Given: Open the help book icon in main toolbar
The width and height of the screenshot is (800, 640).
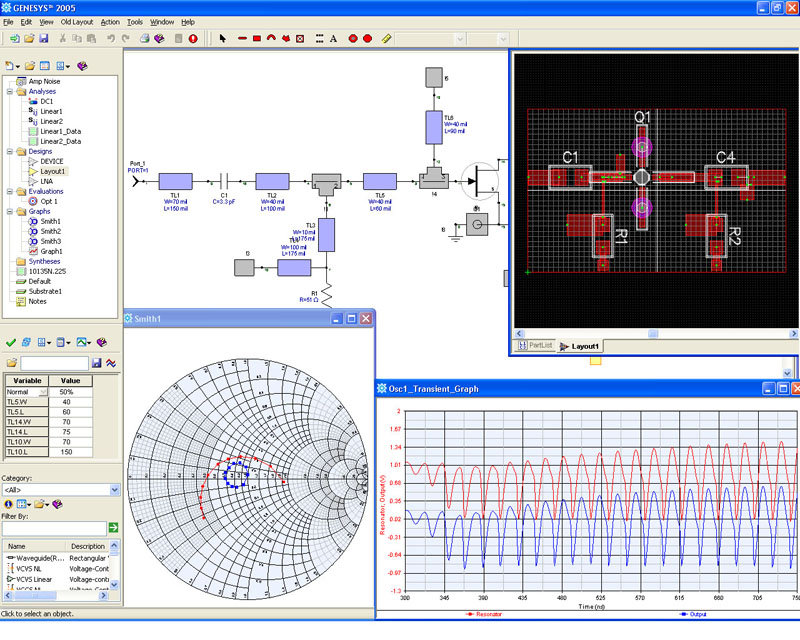Looking at the screenshot, I should click(159, 38).
